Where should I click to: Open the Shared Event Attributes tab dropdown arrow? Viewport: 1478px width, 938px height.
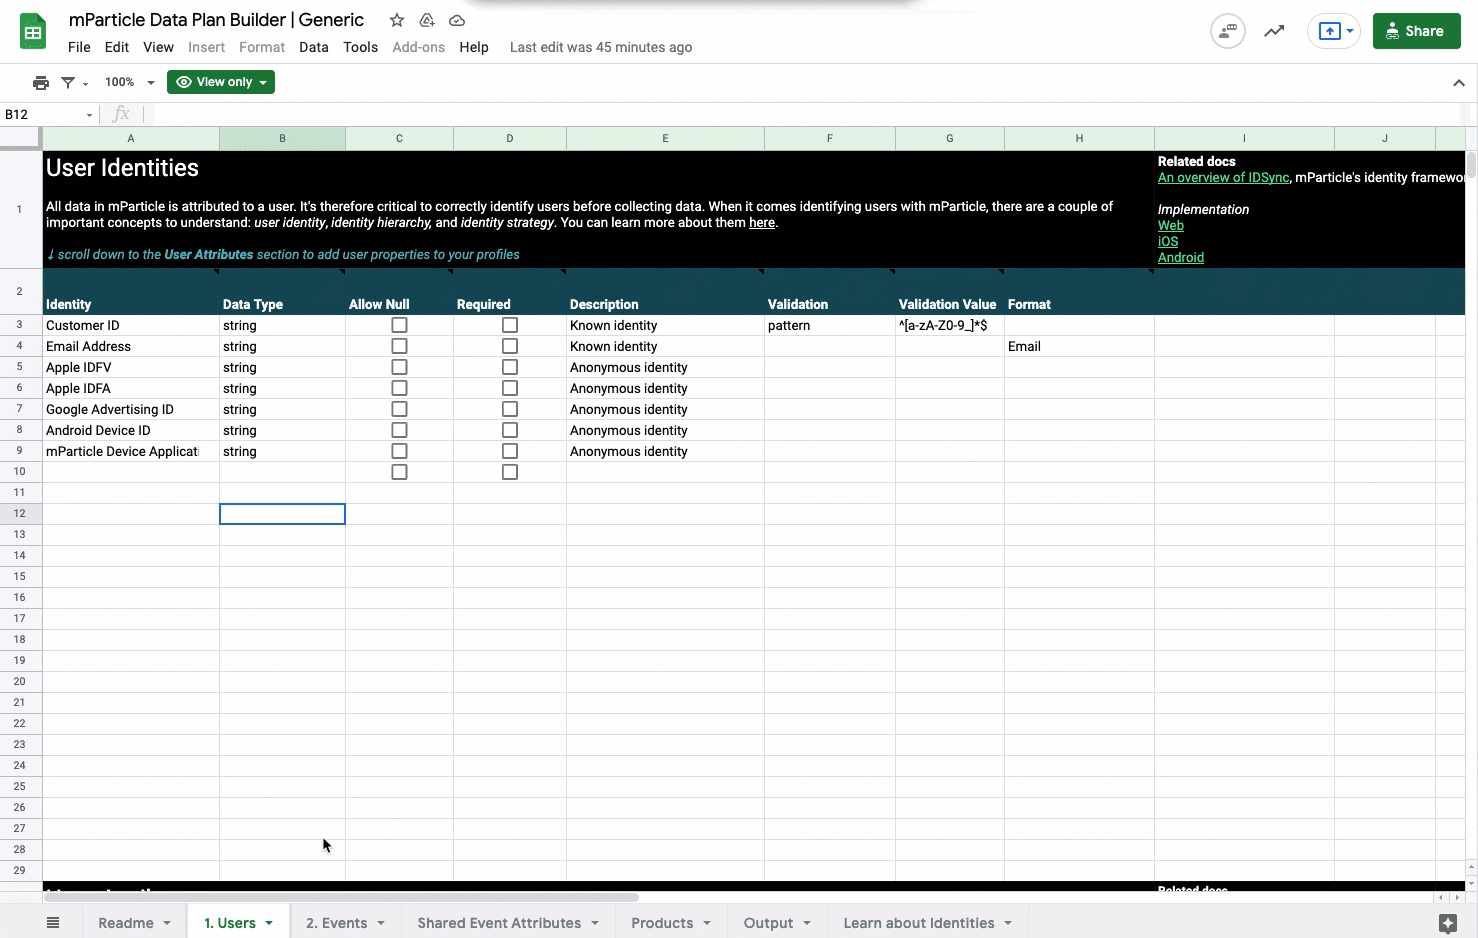coord(595,923)
